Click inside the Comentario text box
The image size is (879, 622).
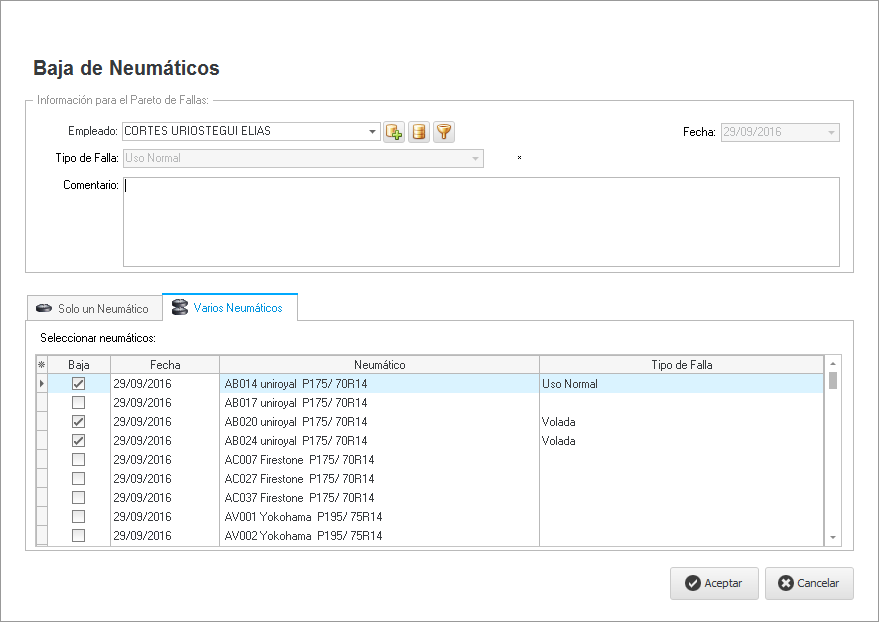480,222
